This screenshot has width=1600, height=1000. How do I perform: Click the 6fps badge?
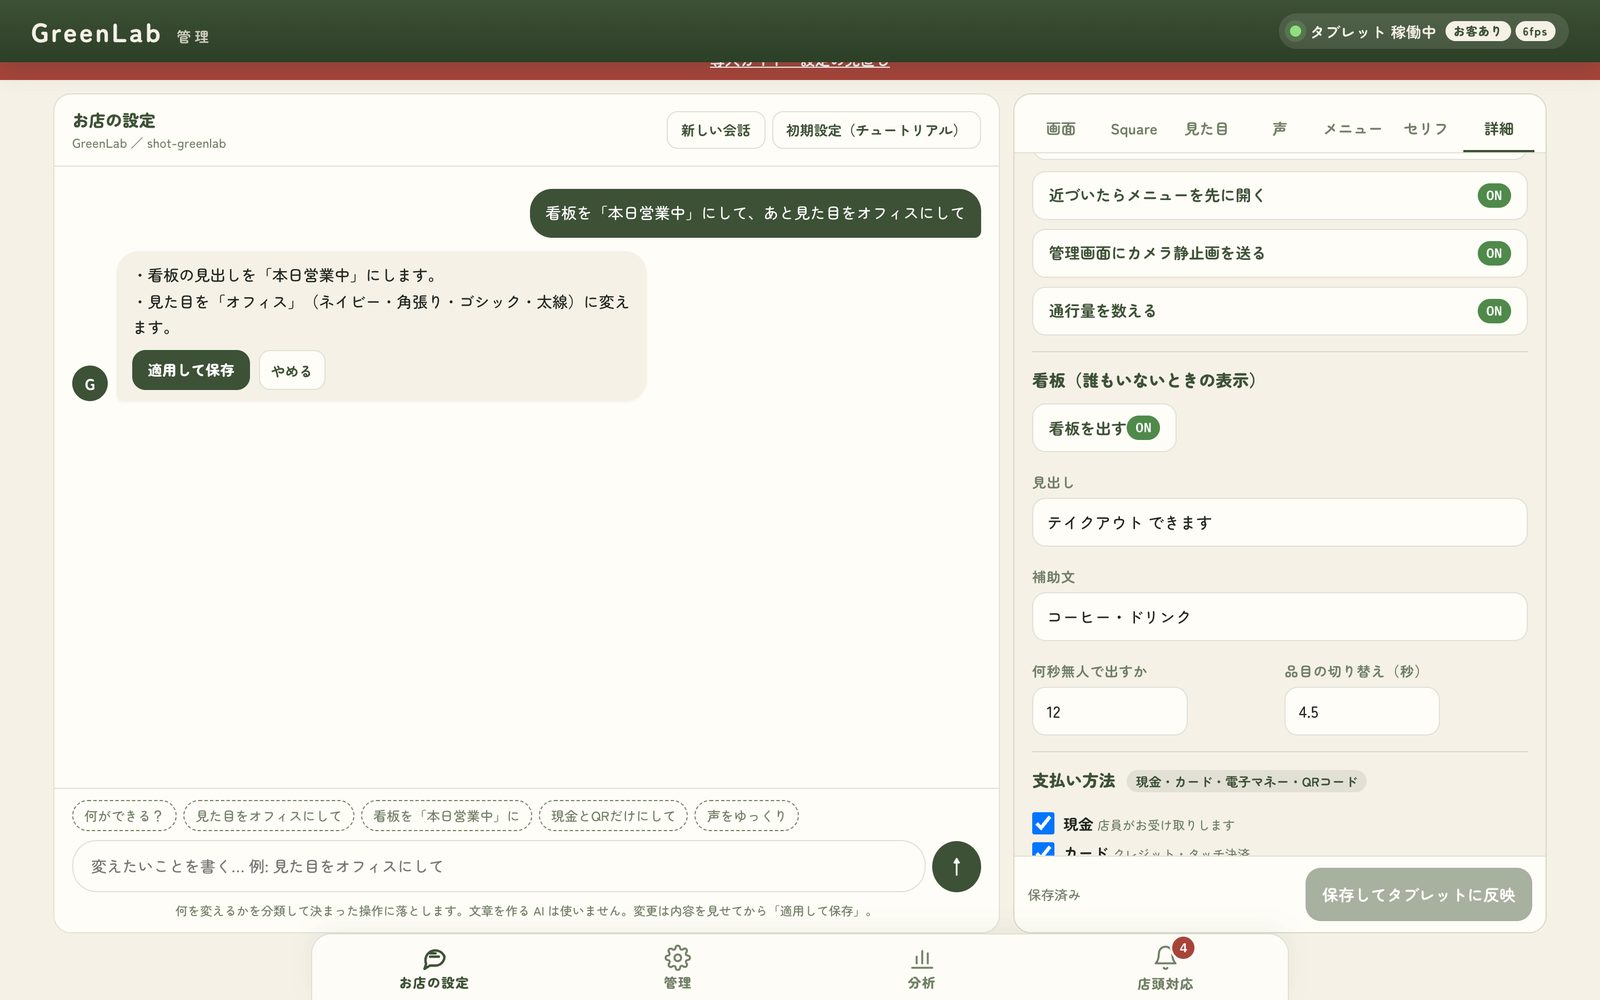click(1535, 31)
